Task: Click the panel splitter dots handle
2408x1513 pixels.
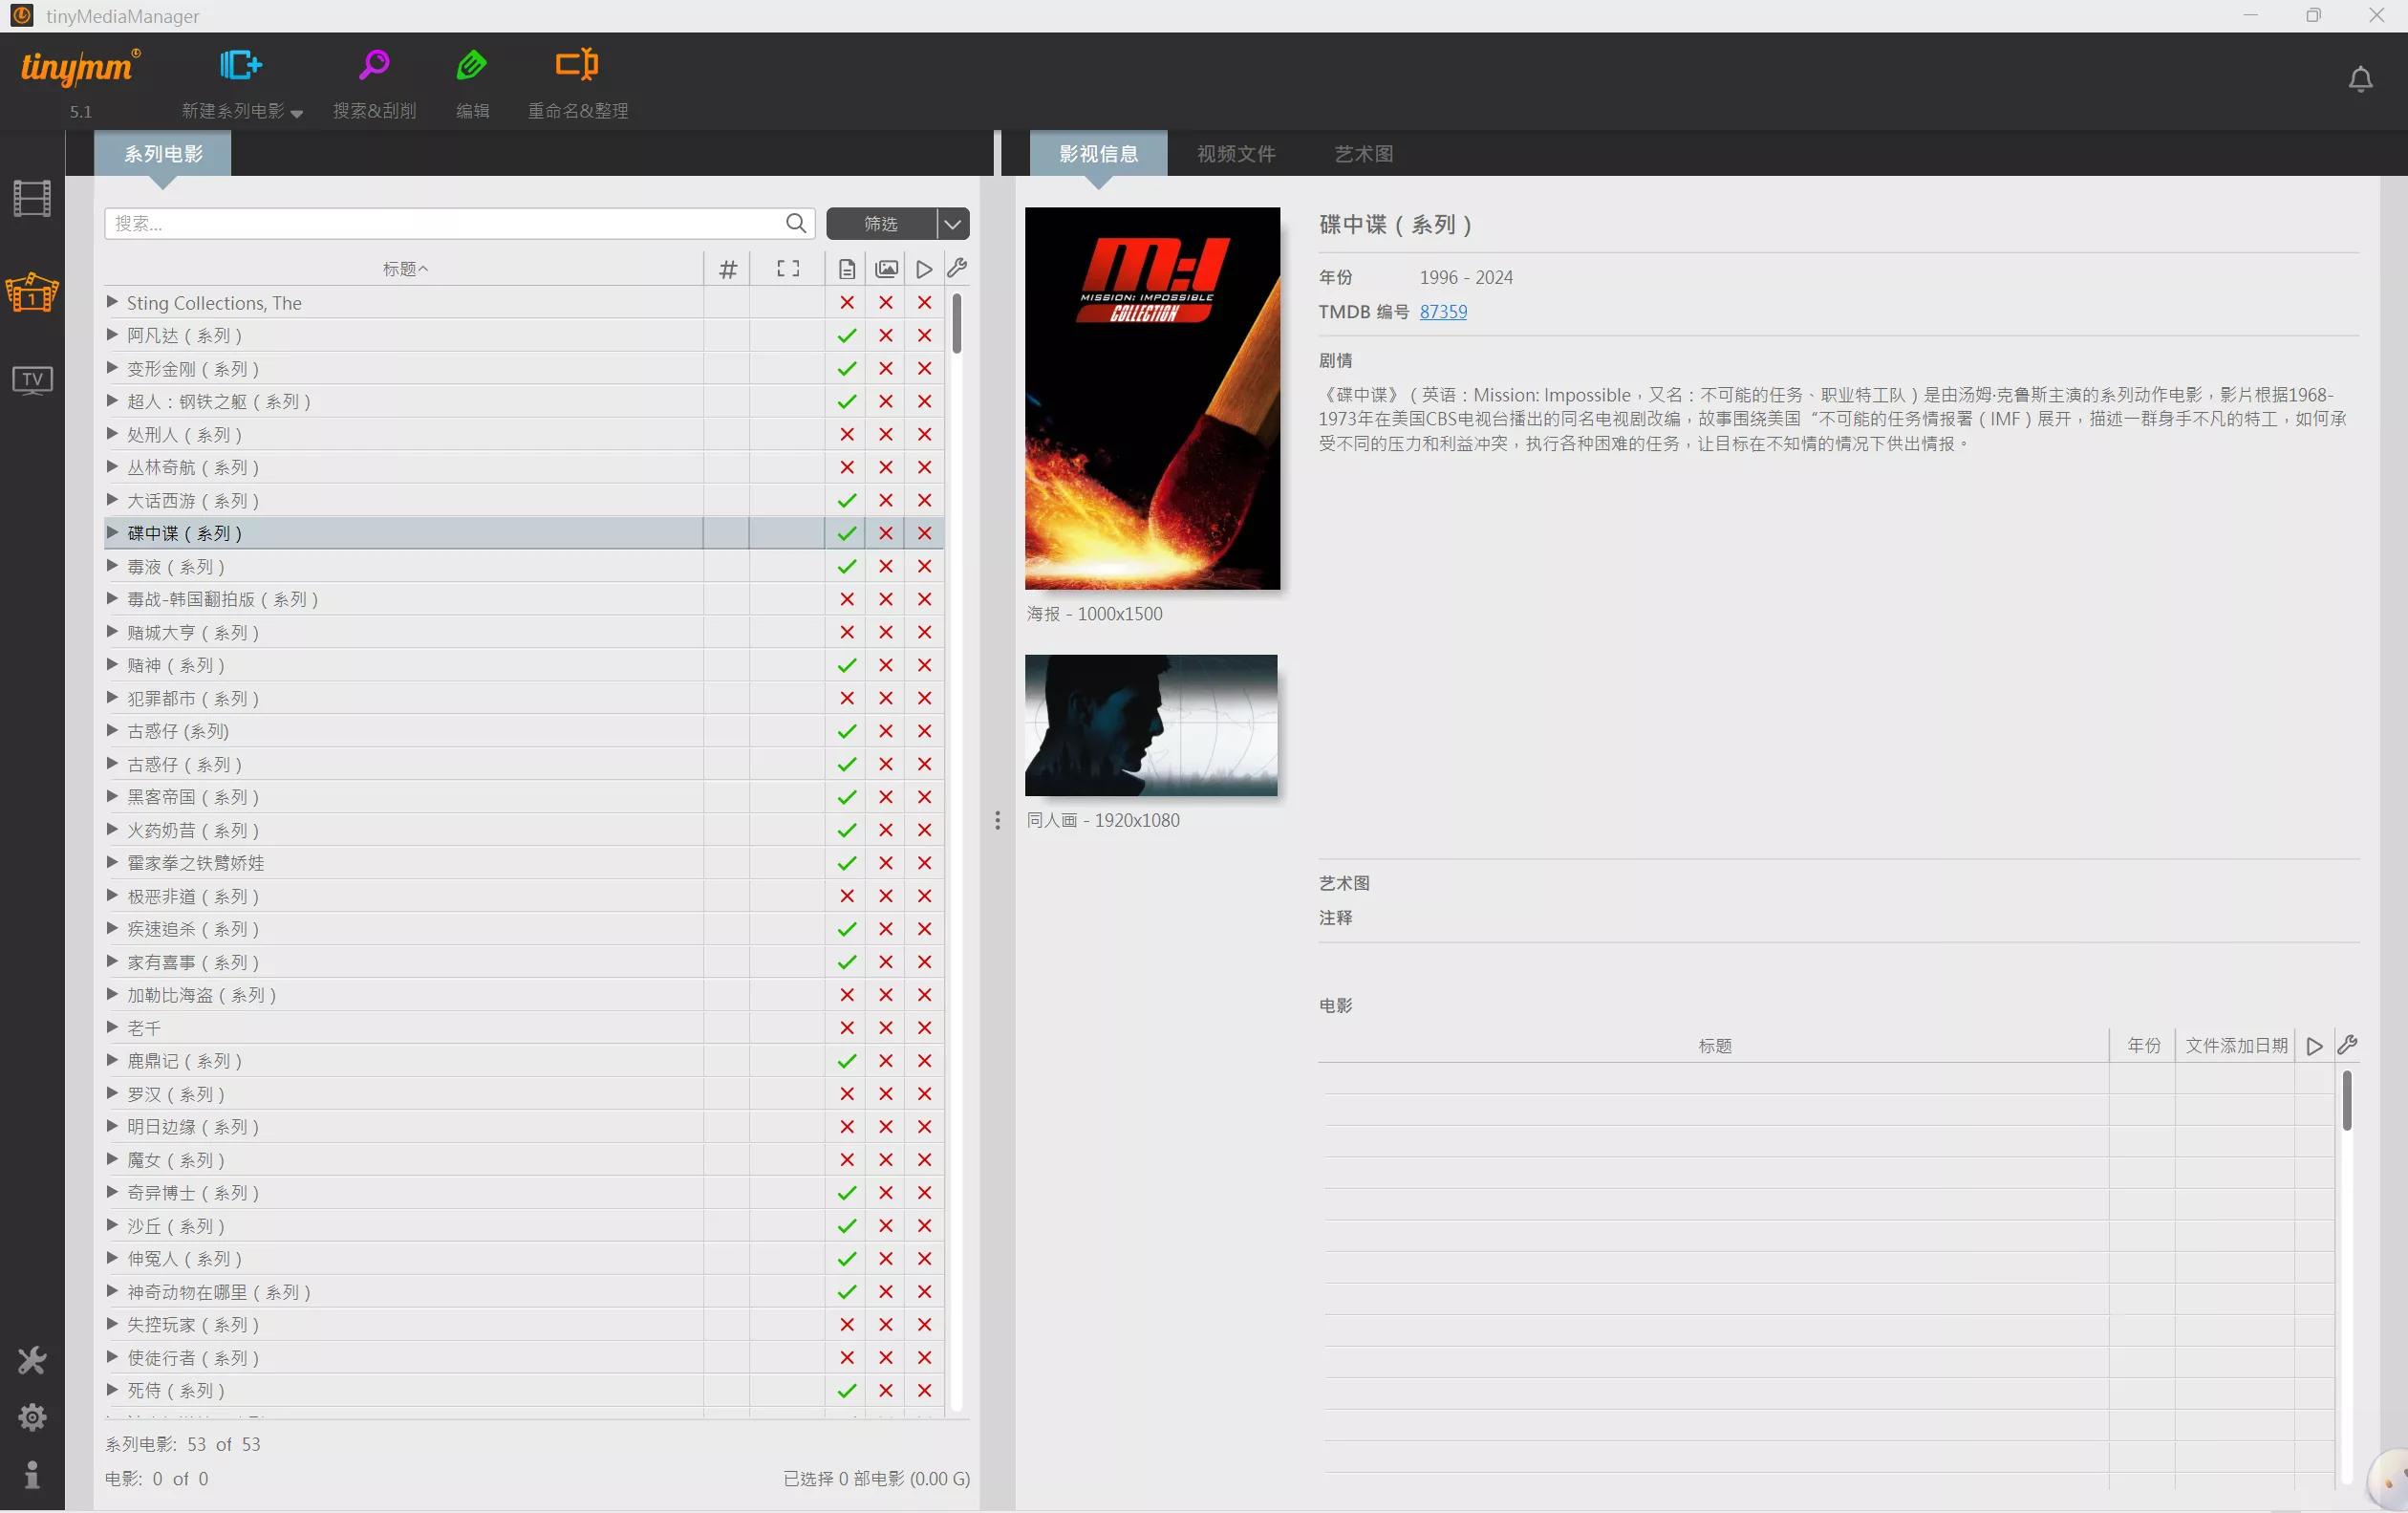Action: 997,821
